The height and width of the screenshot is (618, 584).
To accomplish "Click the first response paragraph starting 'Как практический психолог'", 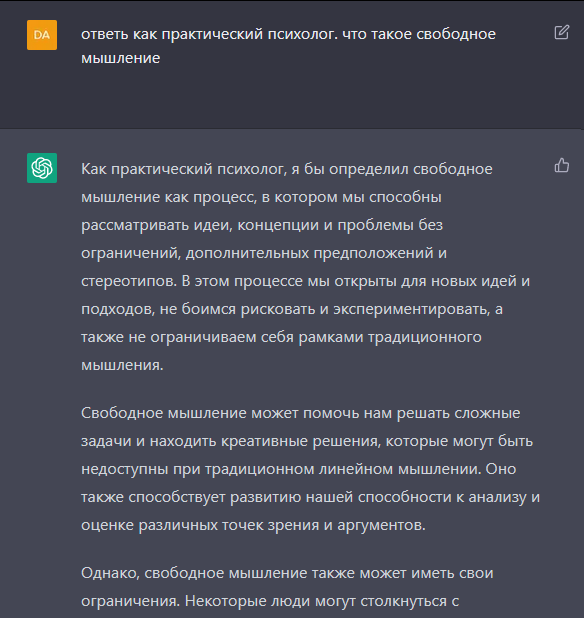I will (305, 267).
